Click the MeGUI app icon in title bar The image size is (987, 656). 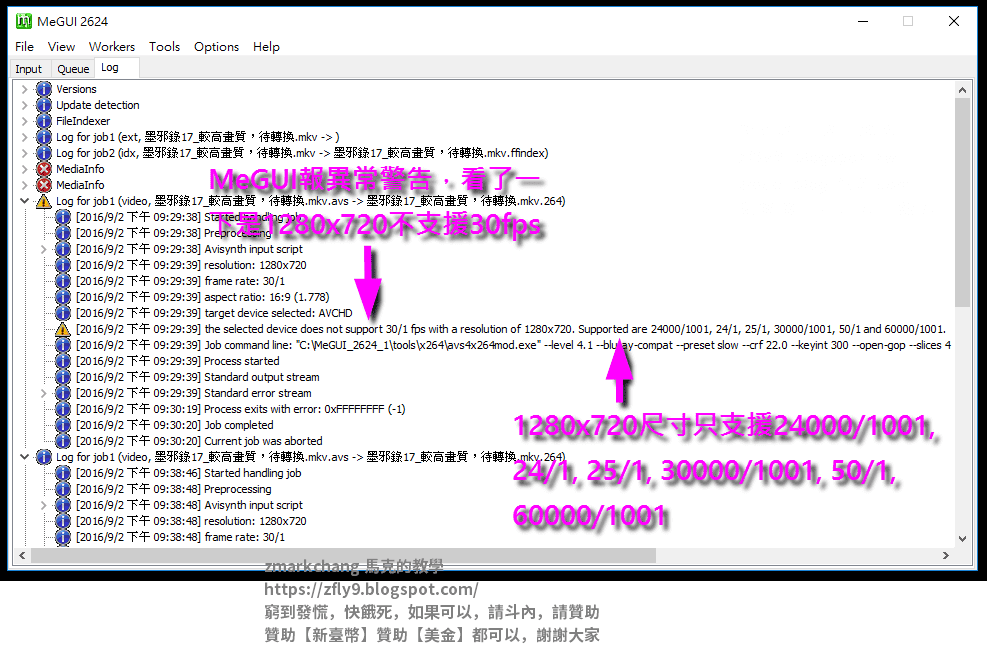(23, 21)
